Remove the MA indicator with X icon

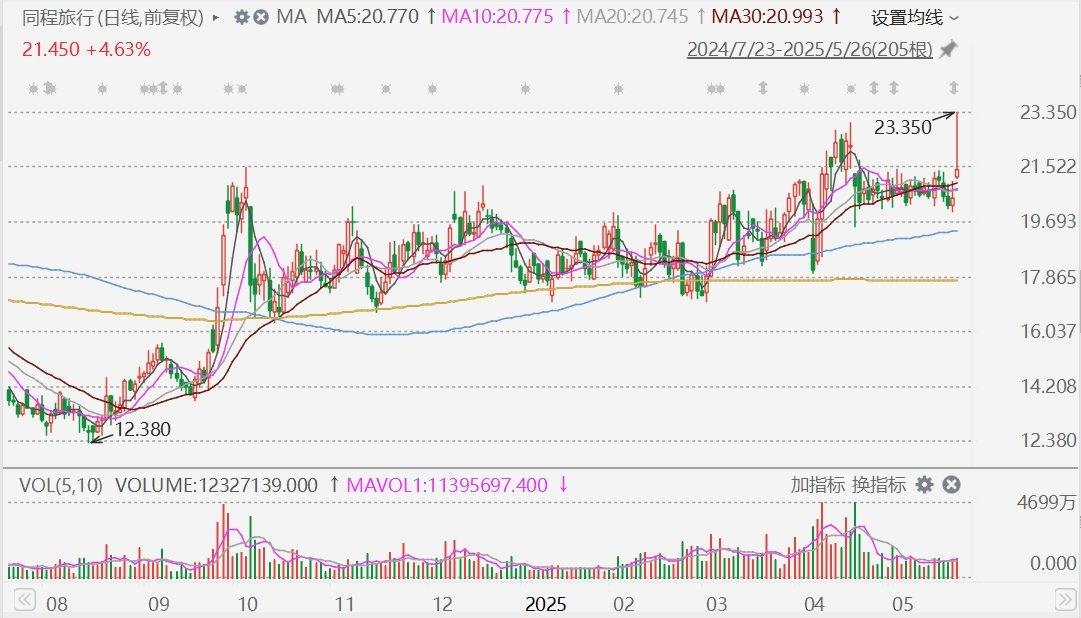[261, 17]
